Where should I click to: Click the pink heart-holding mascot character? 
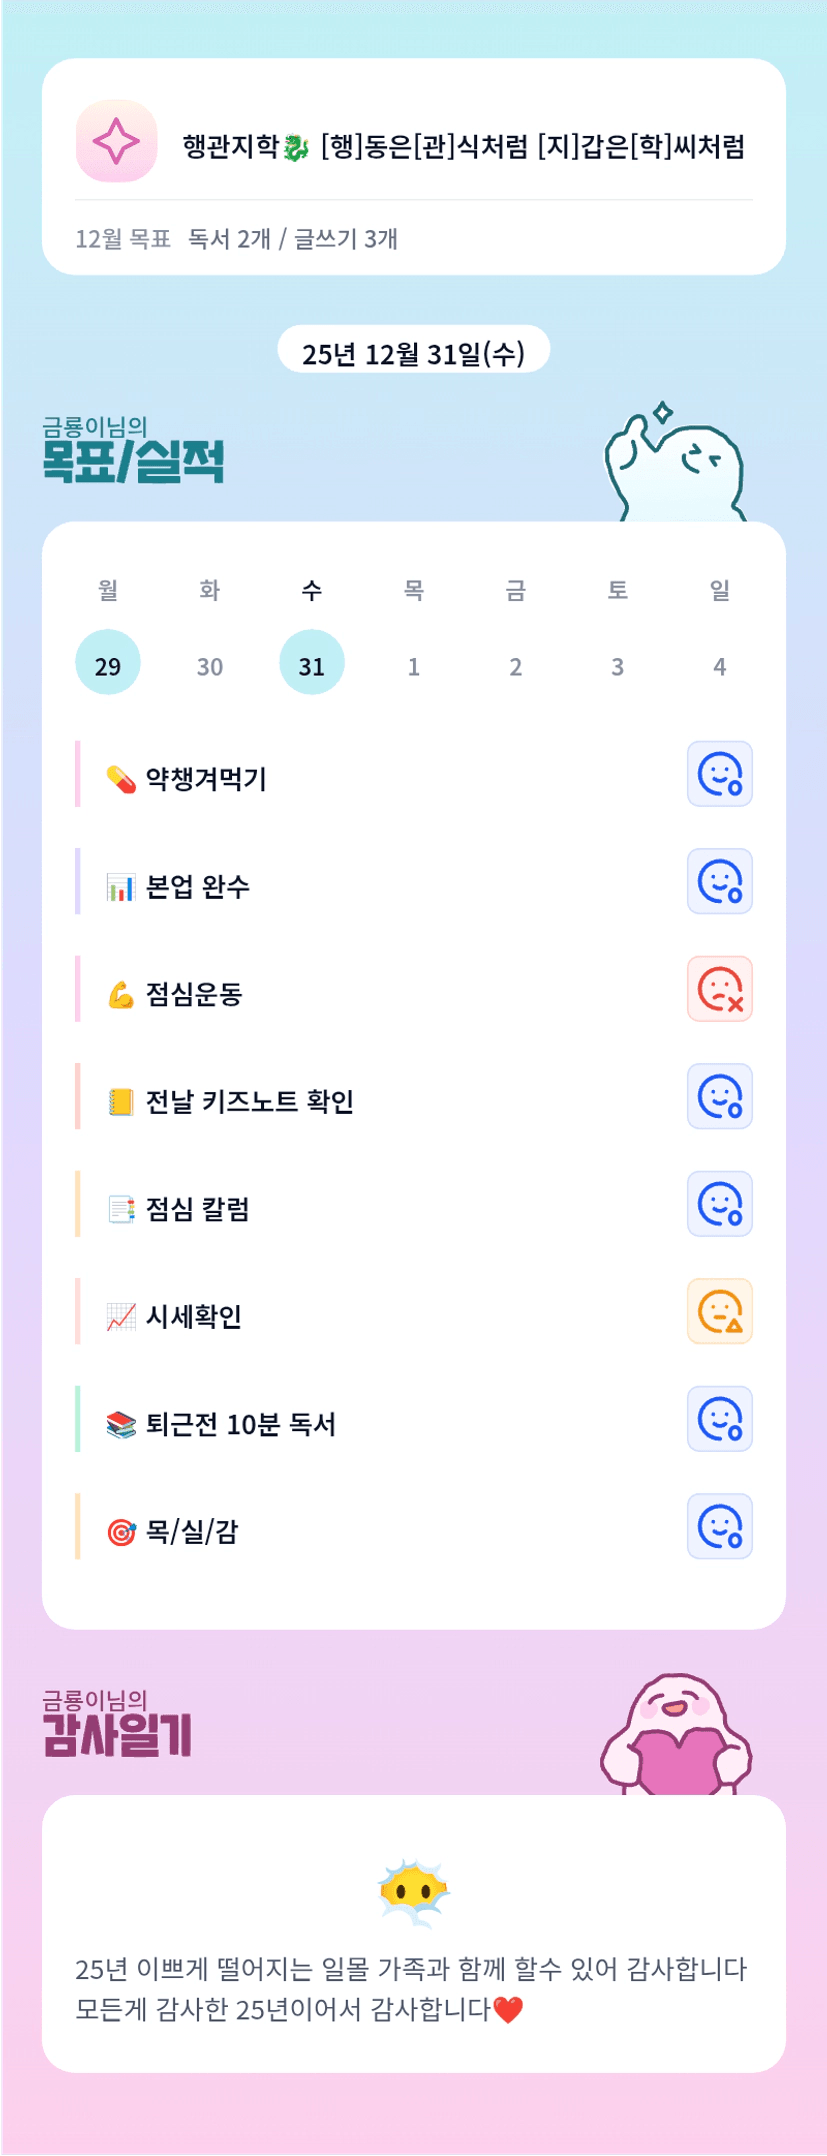[x=676, y=1737]
